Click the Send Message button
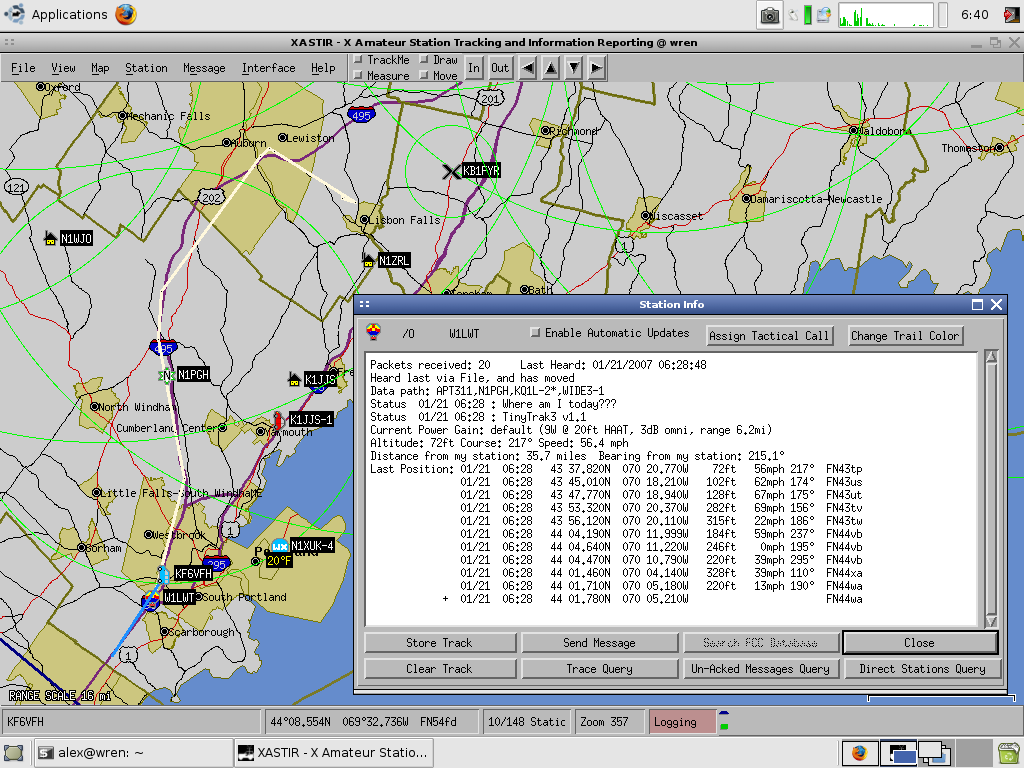 point(600,643)
